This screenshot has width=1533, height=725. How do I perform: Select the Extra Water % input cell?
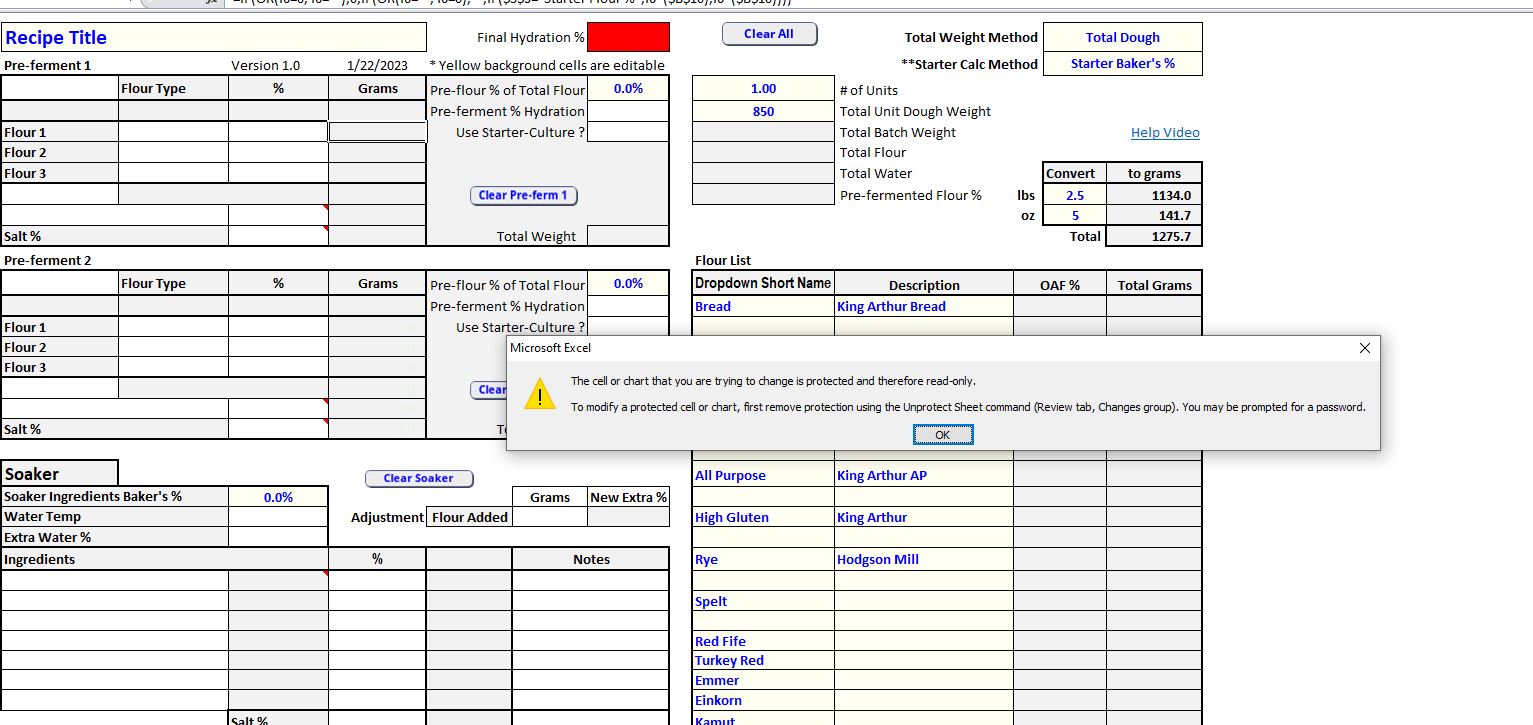(x=278, y=537)
